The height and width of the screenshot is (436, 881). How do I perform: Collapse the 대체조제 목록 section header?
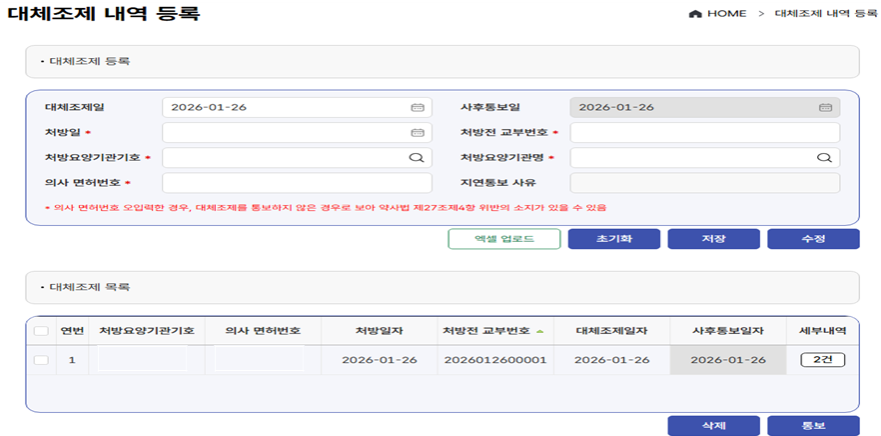tap(441, 287)
